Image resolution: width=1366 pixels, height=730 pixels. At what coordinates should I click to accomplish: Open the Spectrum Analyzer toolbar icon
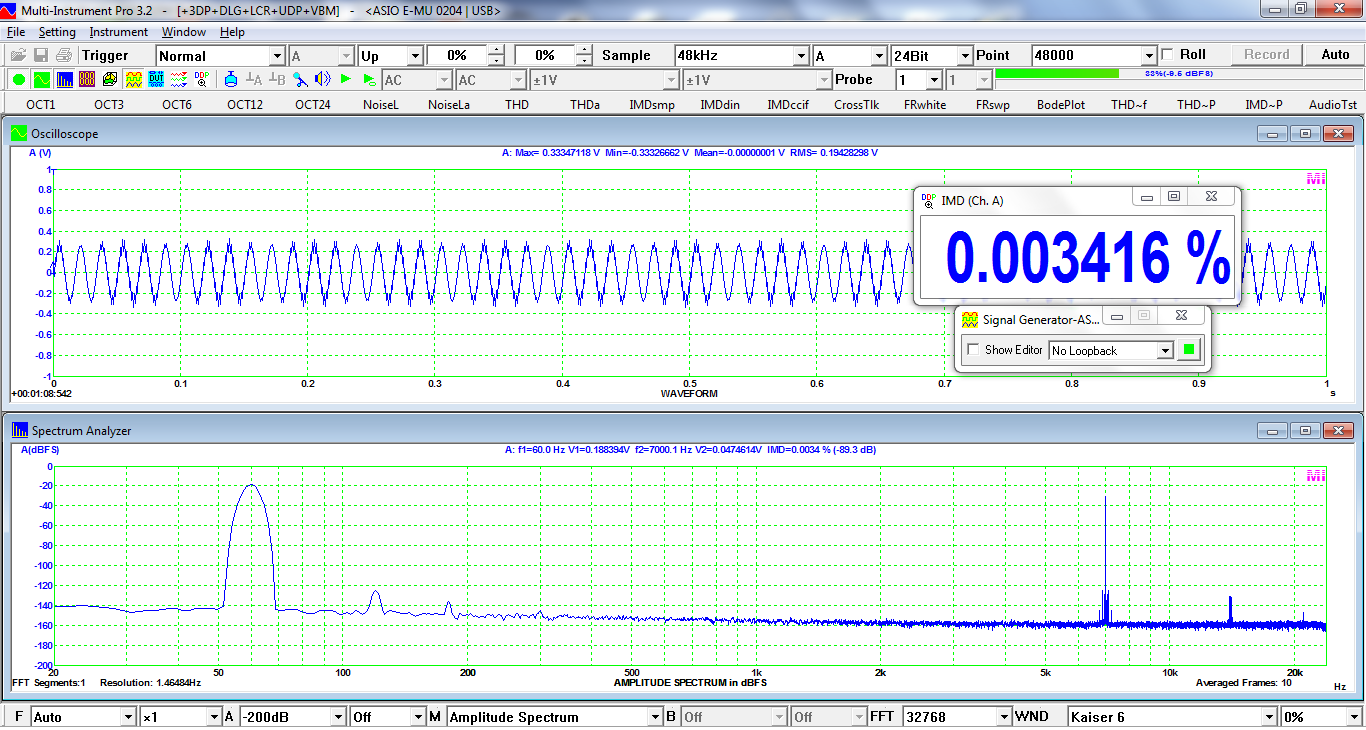tap(64, 79)
